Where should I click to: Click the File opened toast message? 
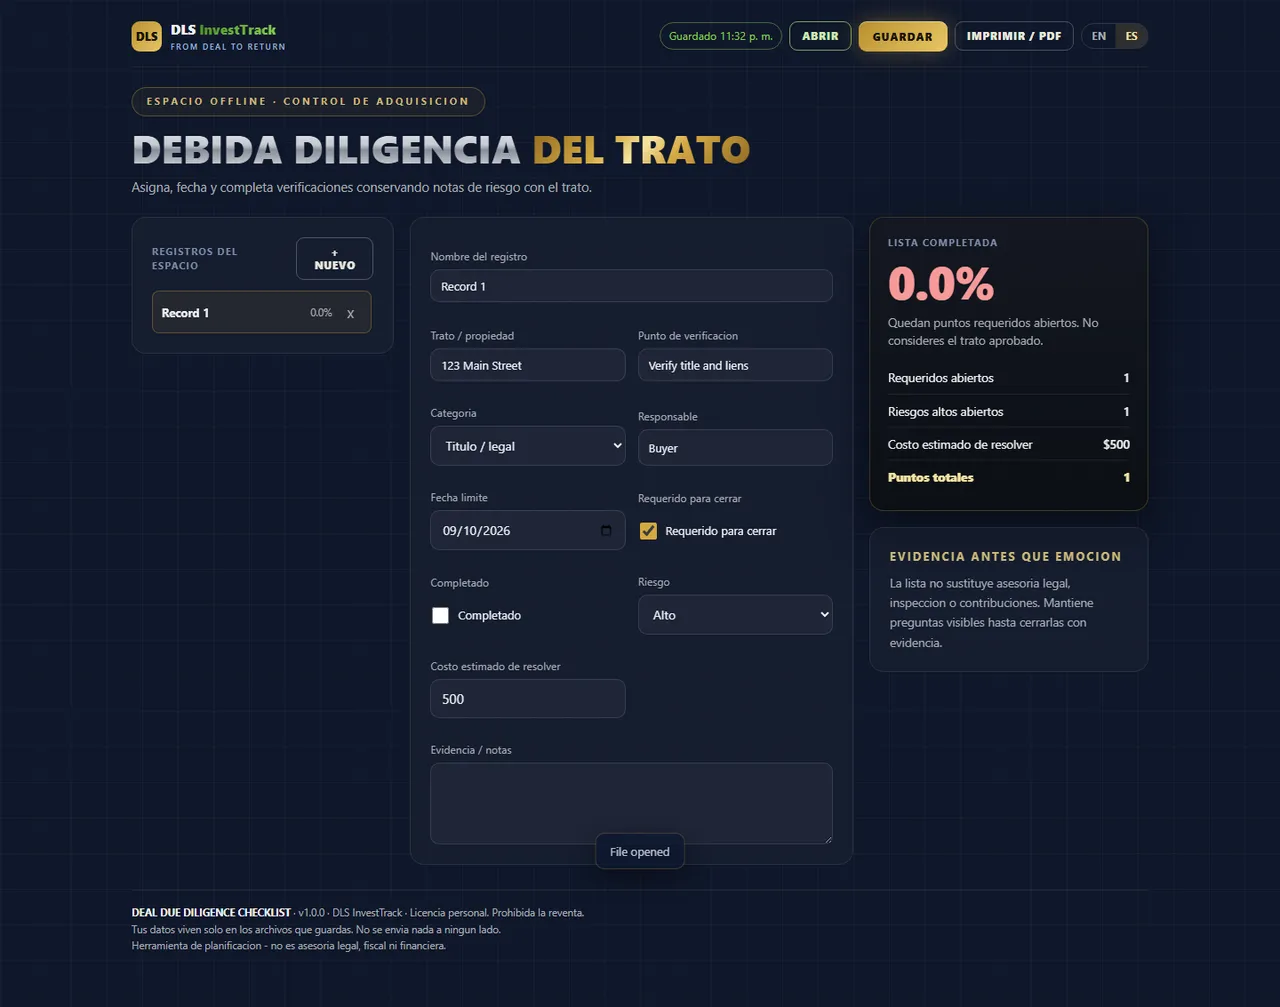640,852
